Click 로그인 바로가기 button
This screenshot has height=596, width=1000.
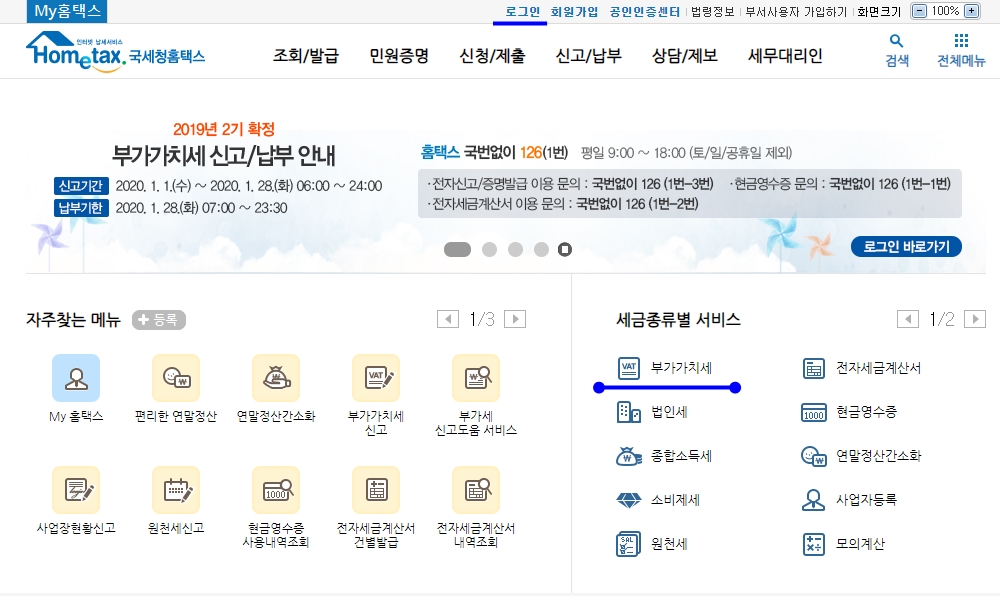[906, 247]
